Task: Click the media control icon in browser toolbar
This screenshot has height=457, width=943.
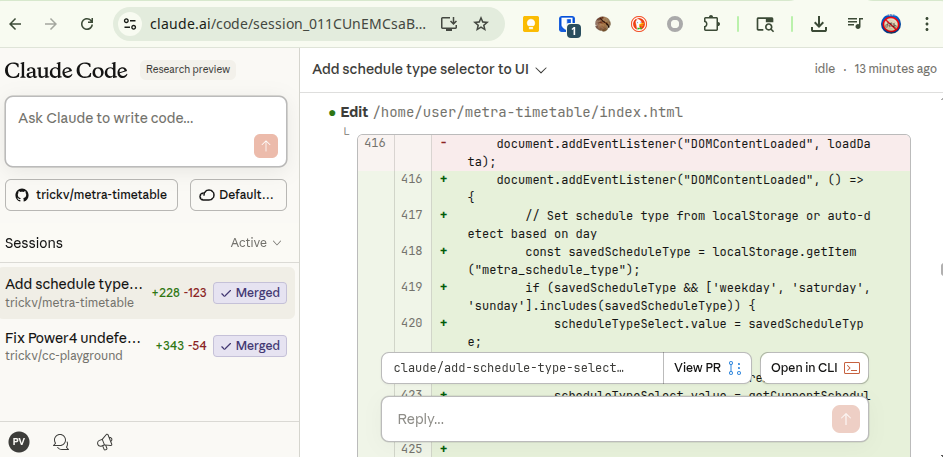Action: 855,24
